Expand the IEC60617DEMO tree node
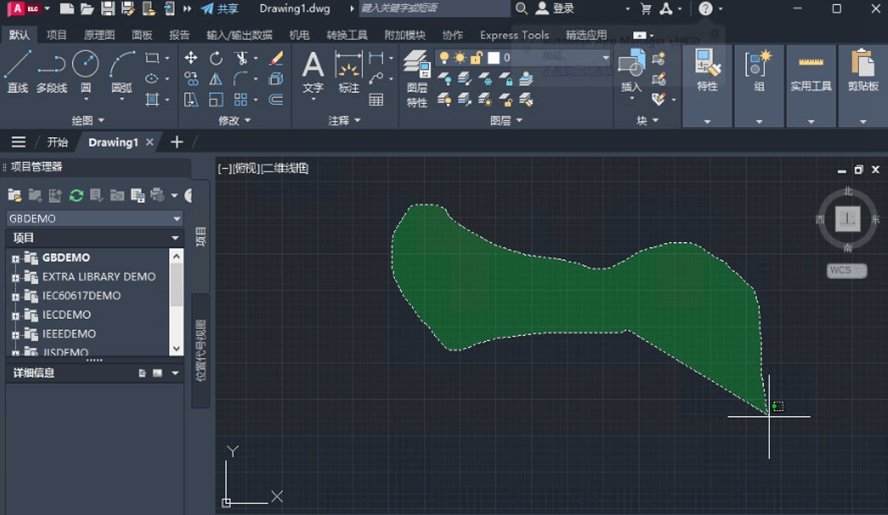 click(15, 296)
